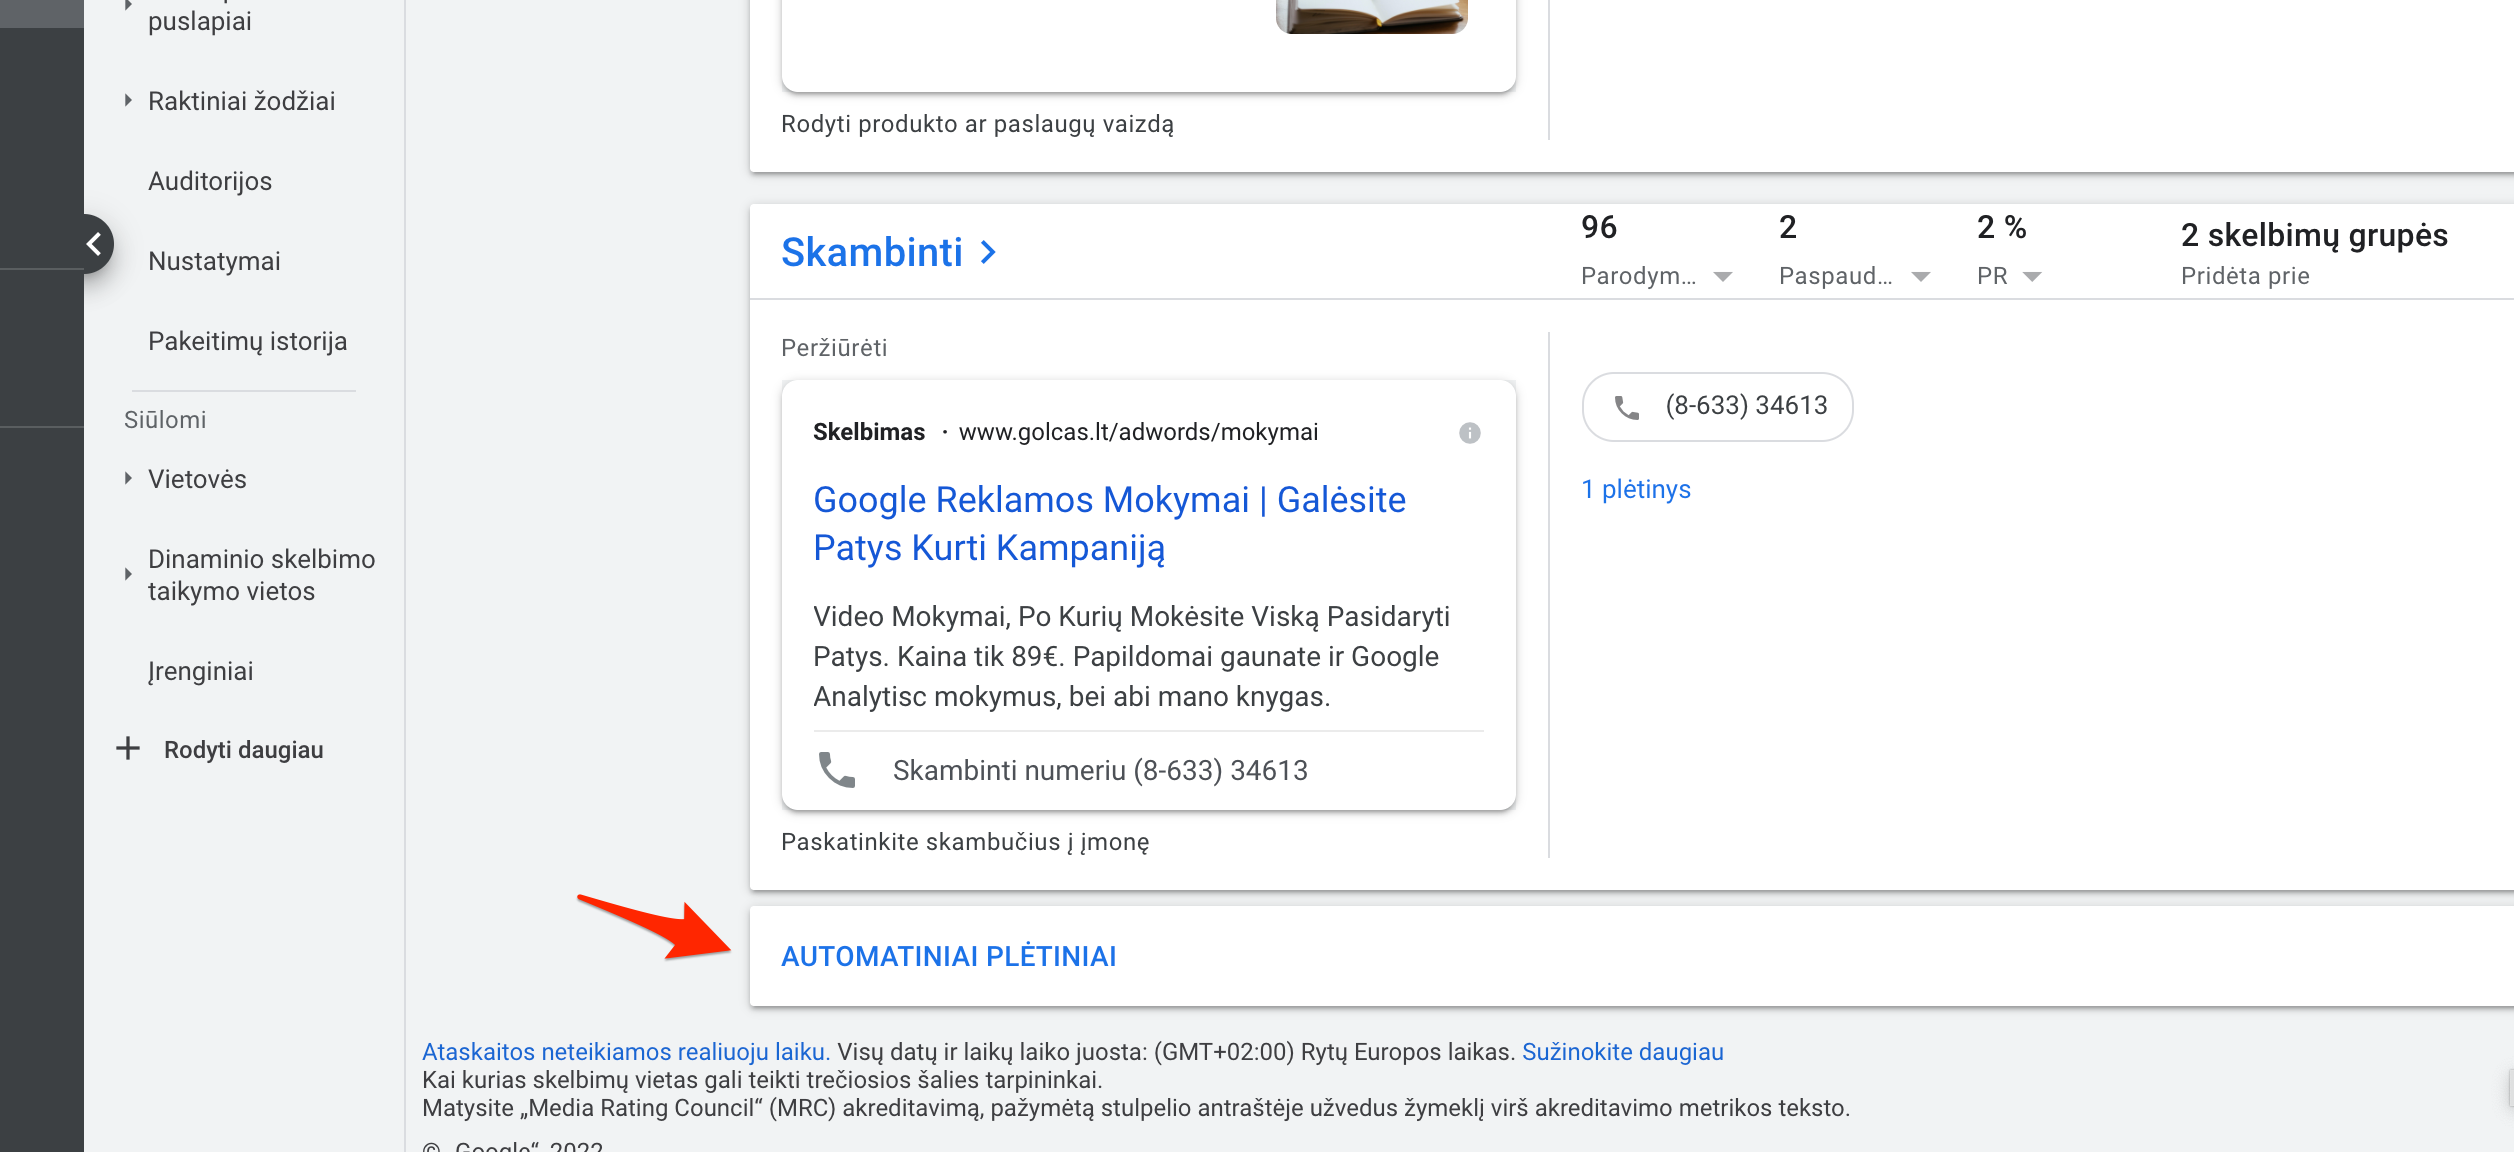Expand Raktiniai žodžiai menu arrow

[128, 100]
